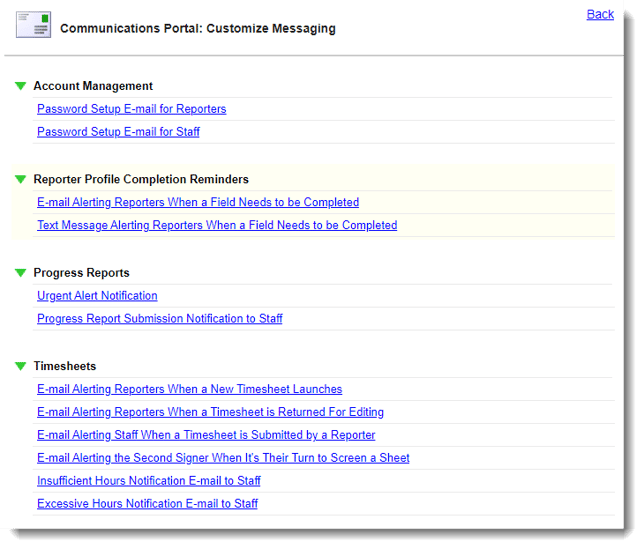The image size is (644, 549).
Task: Collapse the Progress Reports section arrow
Action: (21, 273)
